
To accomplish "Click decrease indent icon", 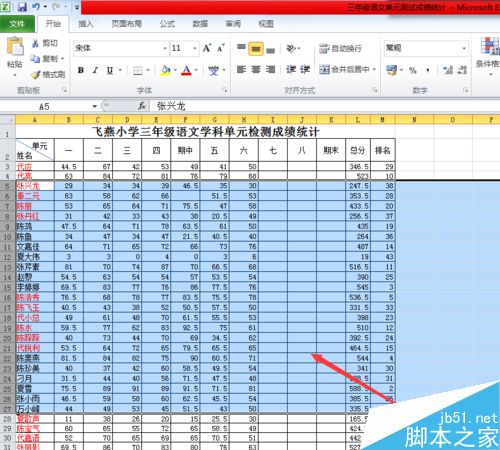I will tap(291, 69).
